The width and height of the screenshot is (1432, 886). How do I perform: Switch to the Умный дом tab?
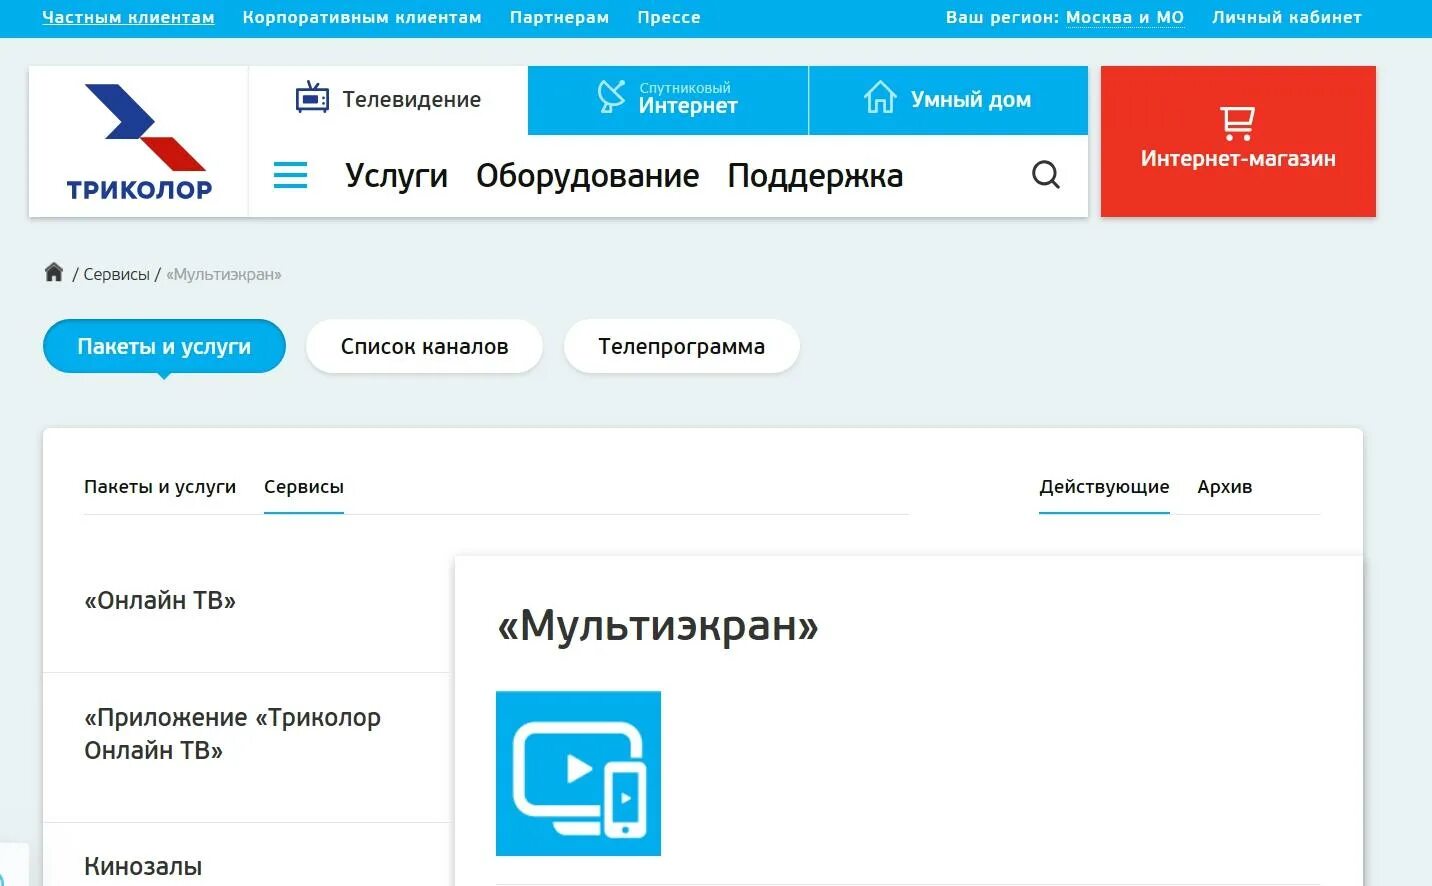tap(948, 100)
